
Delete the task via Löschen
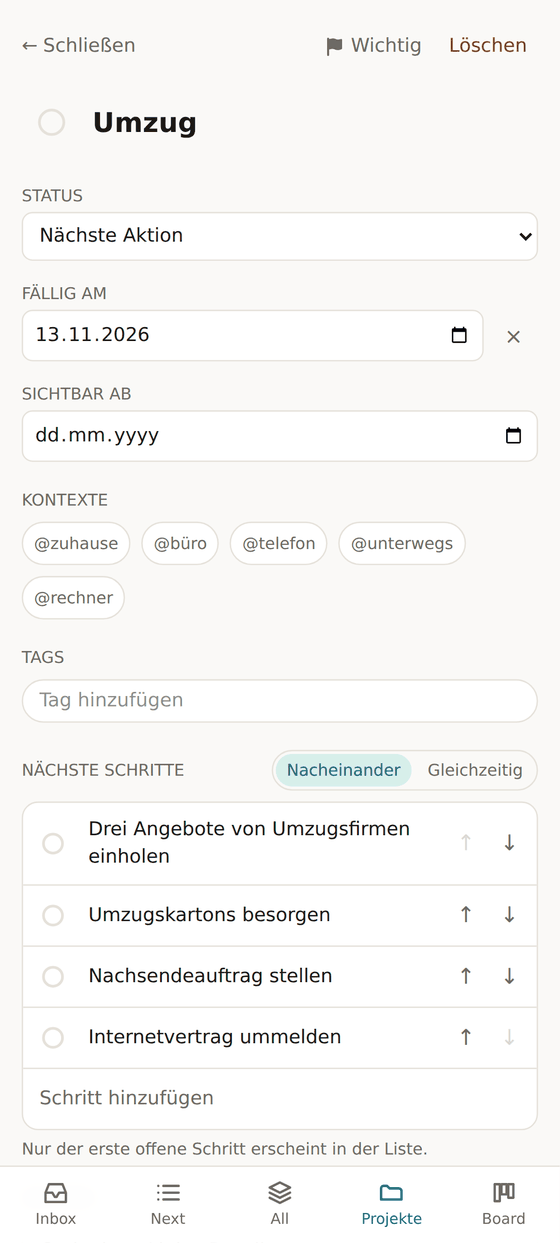click(x=488, y=45)
